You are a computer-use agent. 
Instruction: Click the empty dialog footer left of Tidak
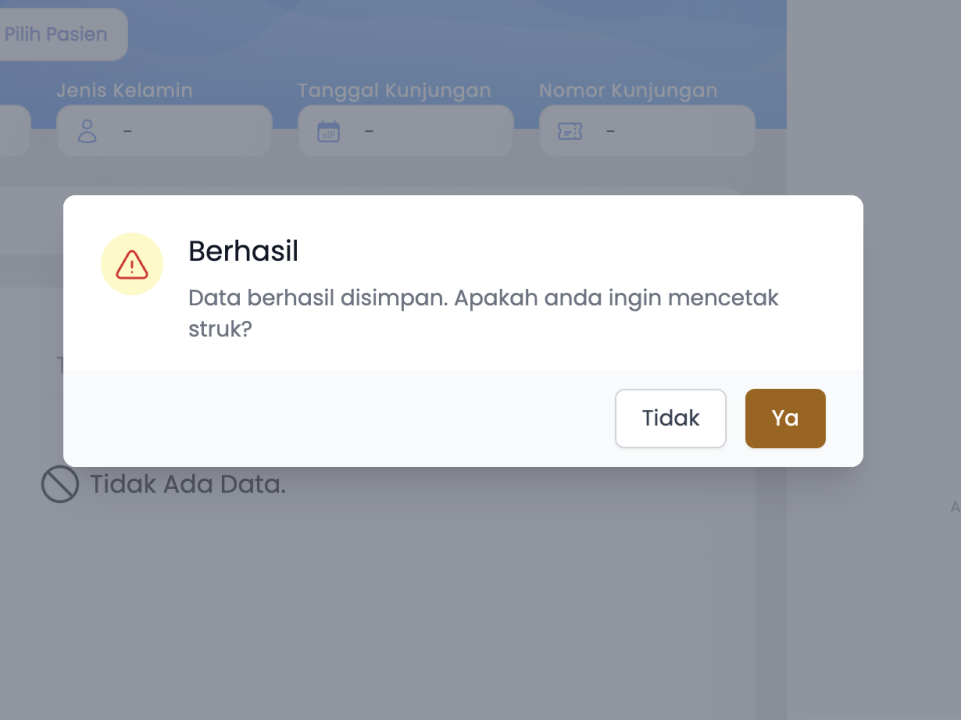(x=330, y=418)
